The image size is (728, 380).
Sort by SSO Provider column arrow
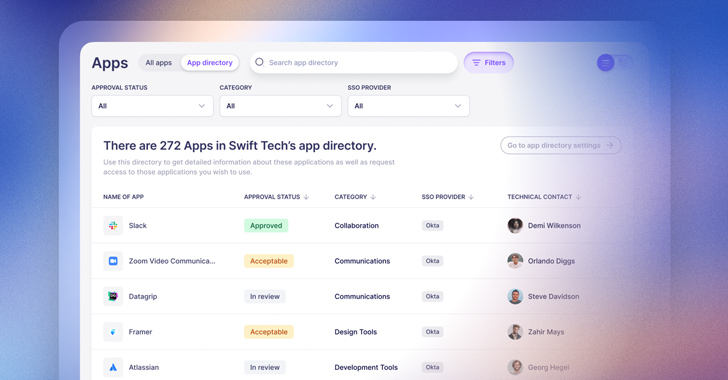coord(471,197)
